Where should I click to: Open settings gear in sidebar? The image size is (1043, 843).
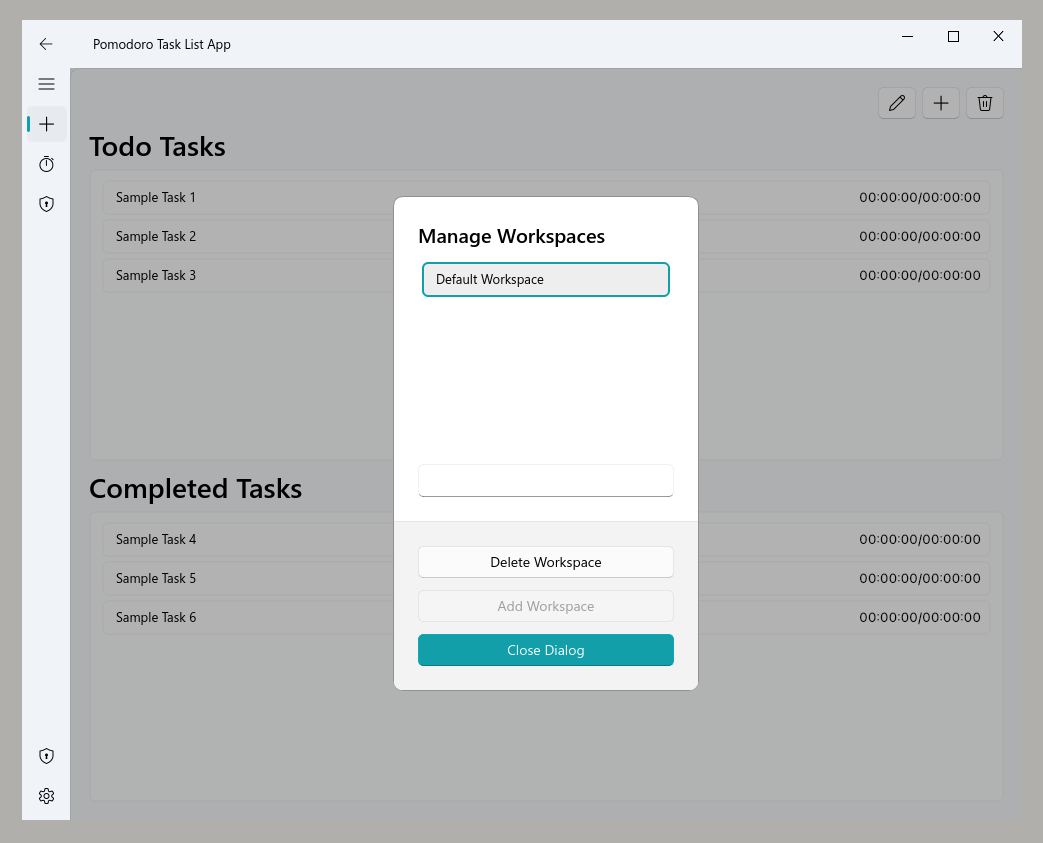tap(47, 796)
